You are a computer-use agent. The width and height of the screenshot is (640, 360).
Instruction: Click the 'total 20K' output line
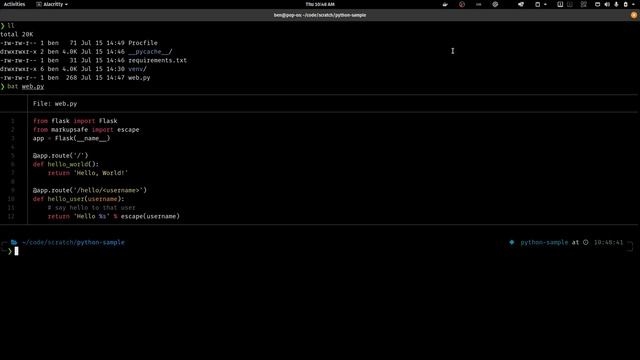pos(17,34)
